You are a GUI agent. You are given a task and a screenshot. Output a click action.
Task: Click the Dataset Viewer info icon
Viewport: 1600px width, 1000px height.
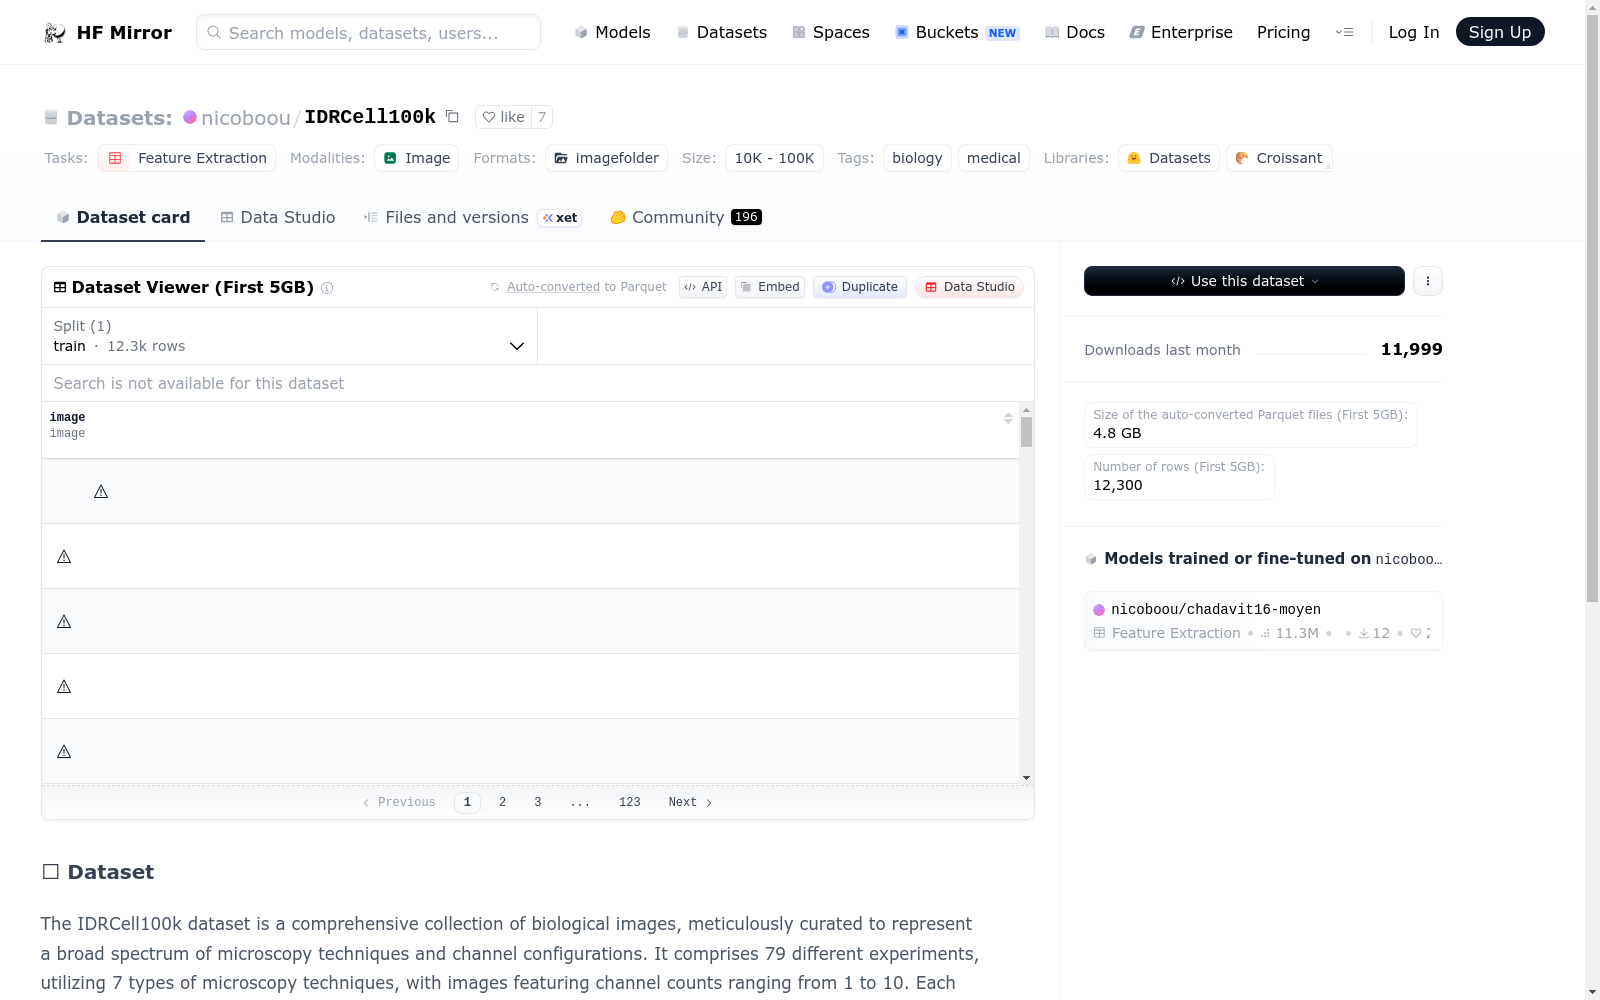[x=327, y=288]
